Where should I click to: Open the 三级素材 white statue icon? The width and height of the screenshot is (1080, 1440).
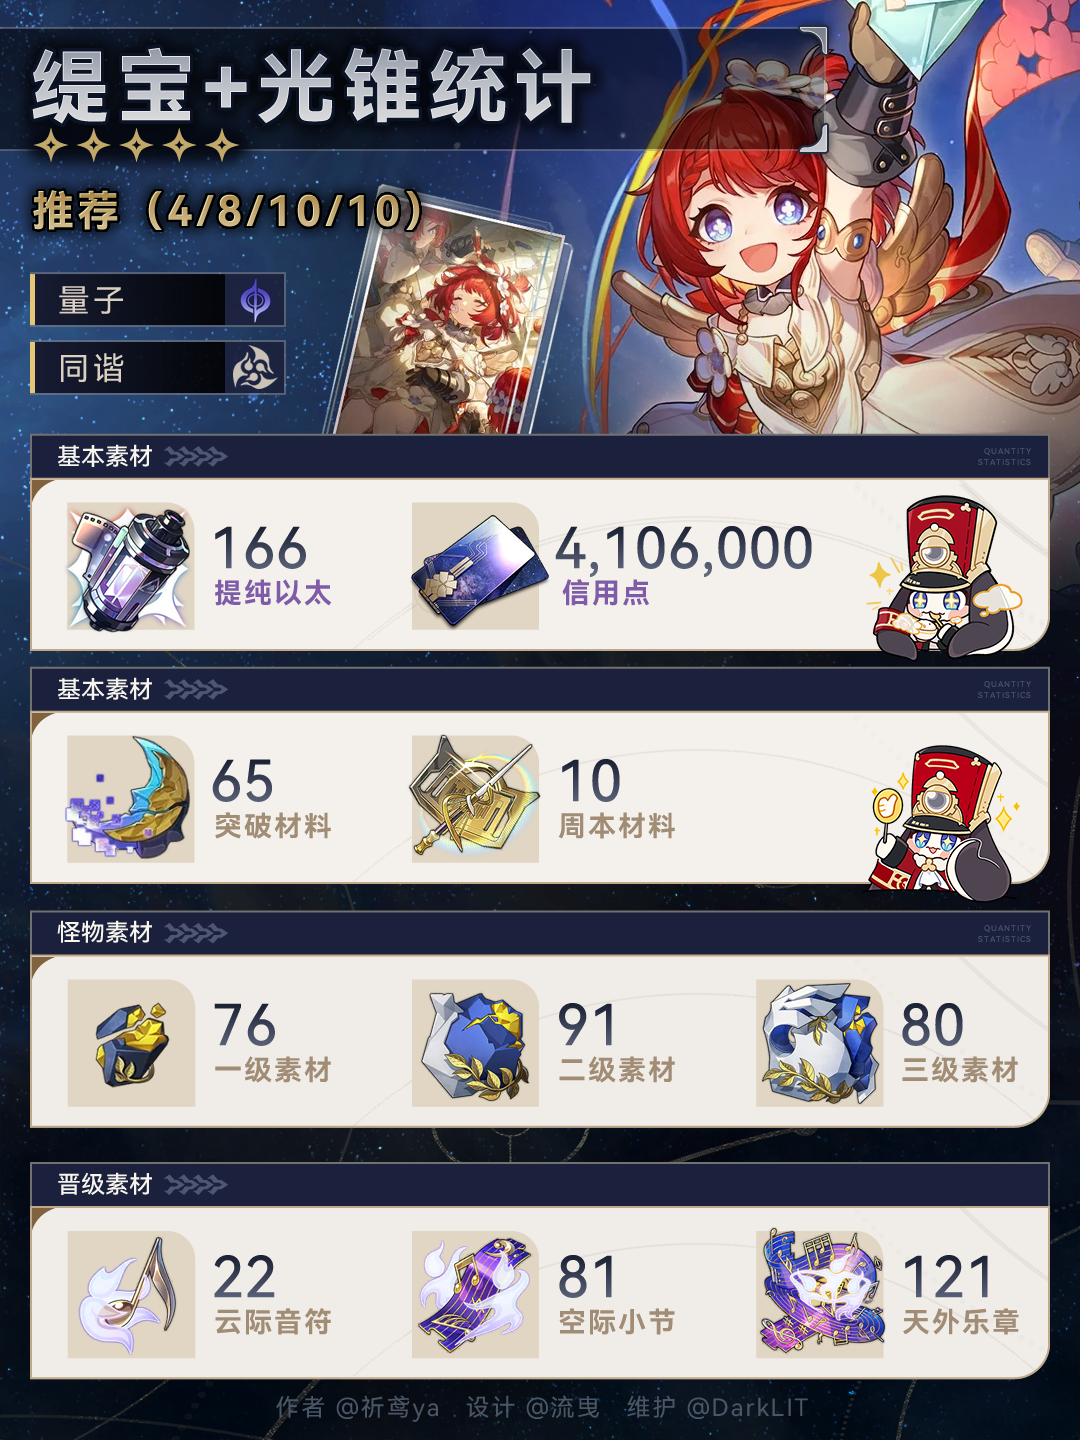[819, 1043]
